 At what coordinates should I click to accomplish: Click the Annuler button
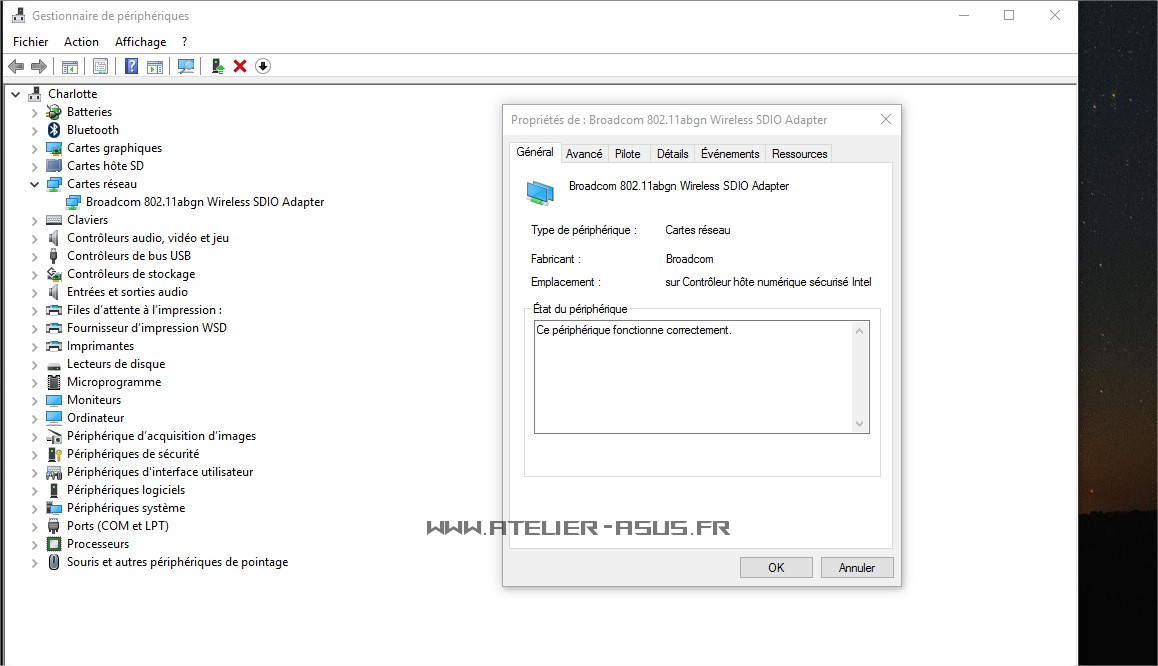click(856, 568)
